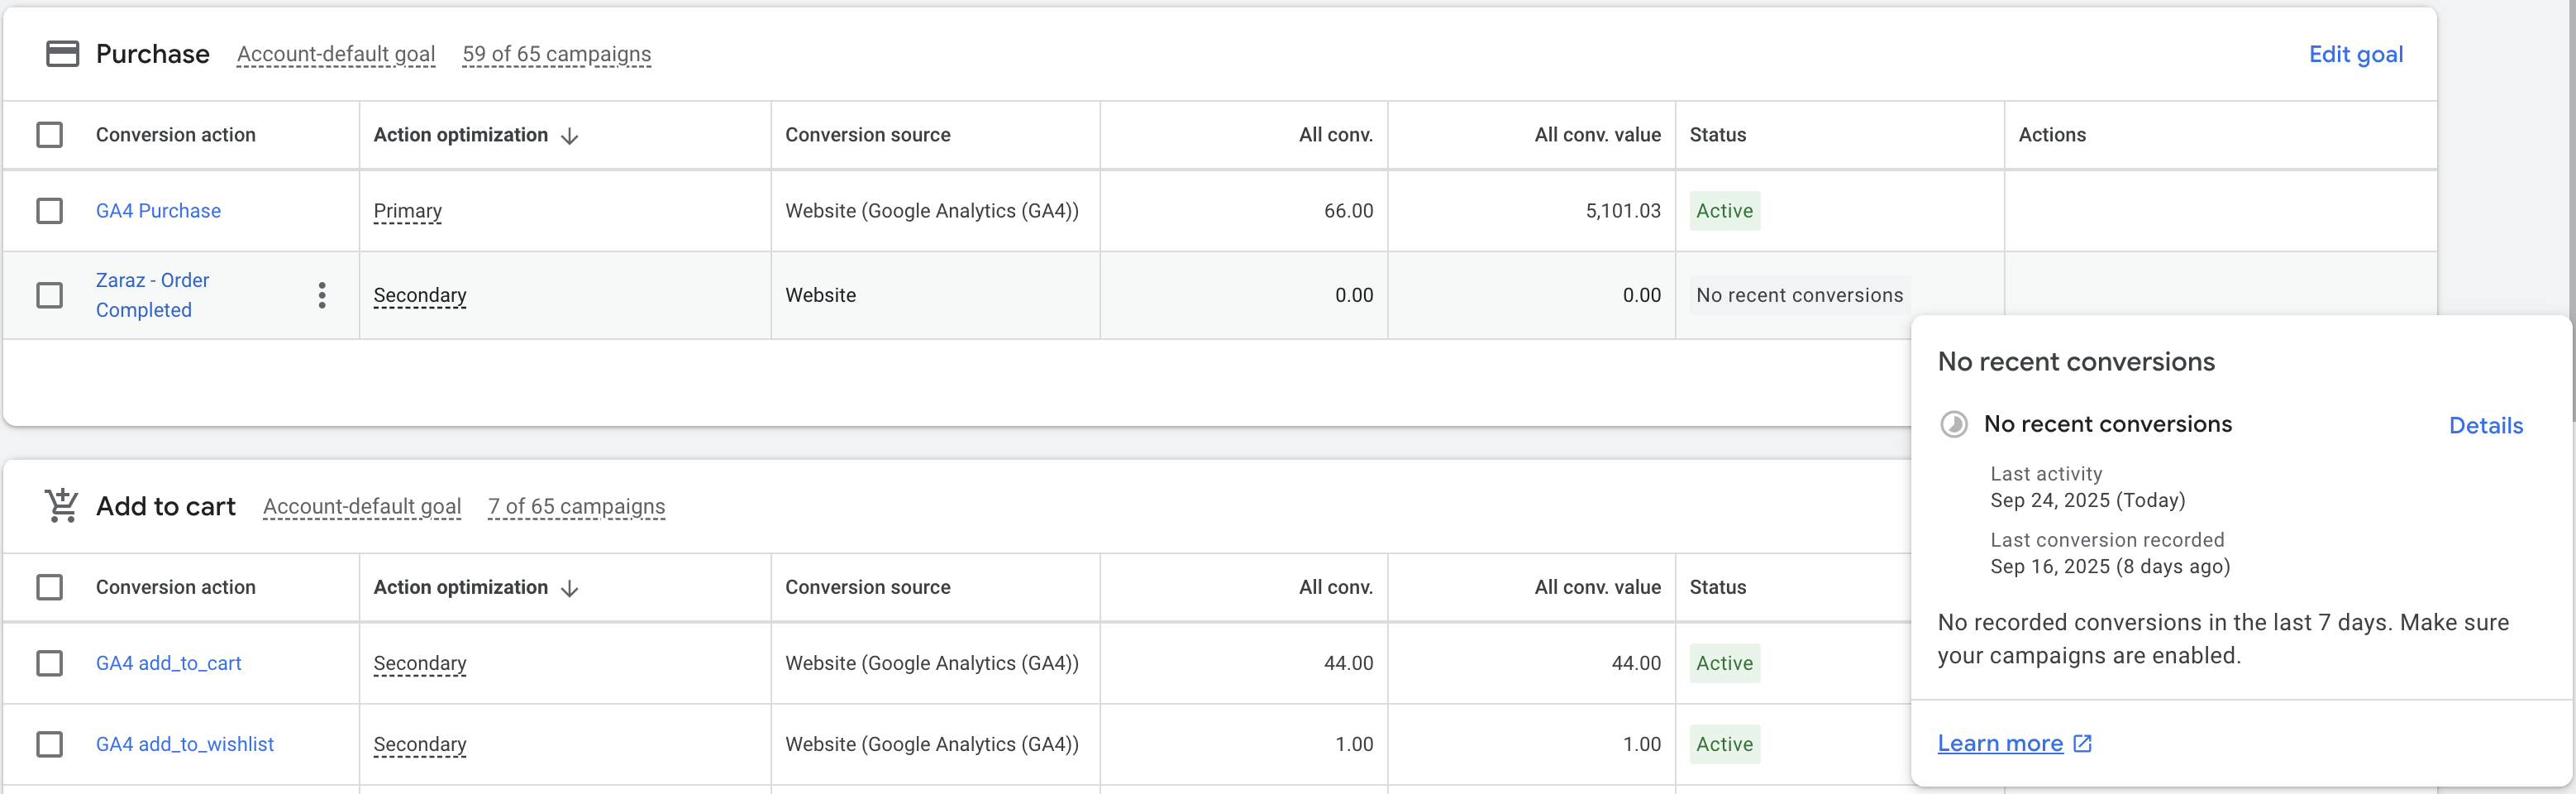Screen dimensions: 2576x794
Task: Open Details in the status popup
Action: click(2485, 426)
